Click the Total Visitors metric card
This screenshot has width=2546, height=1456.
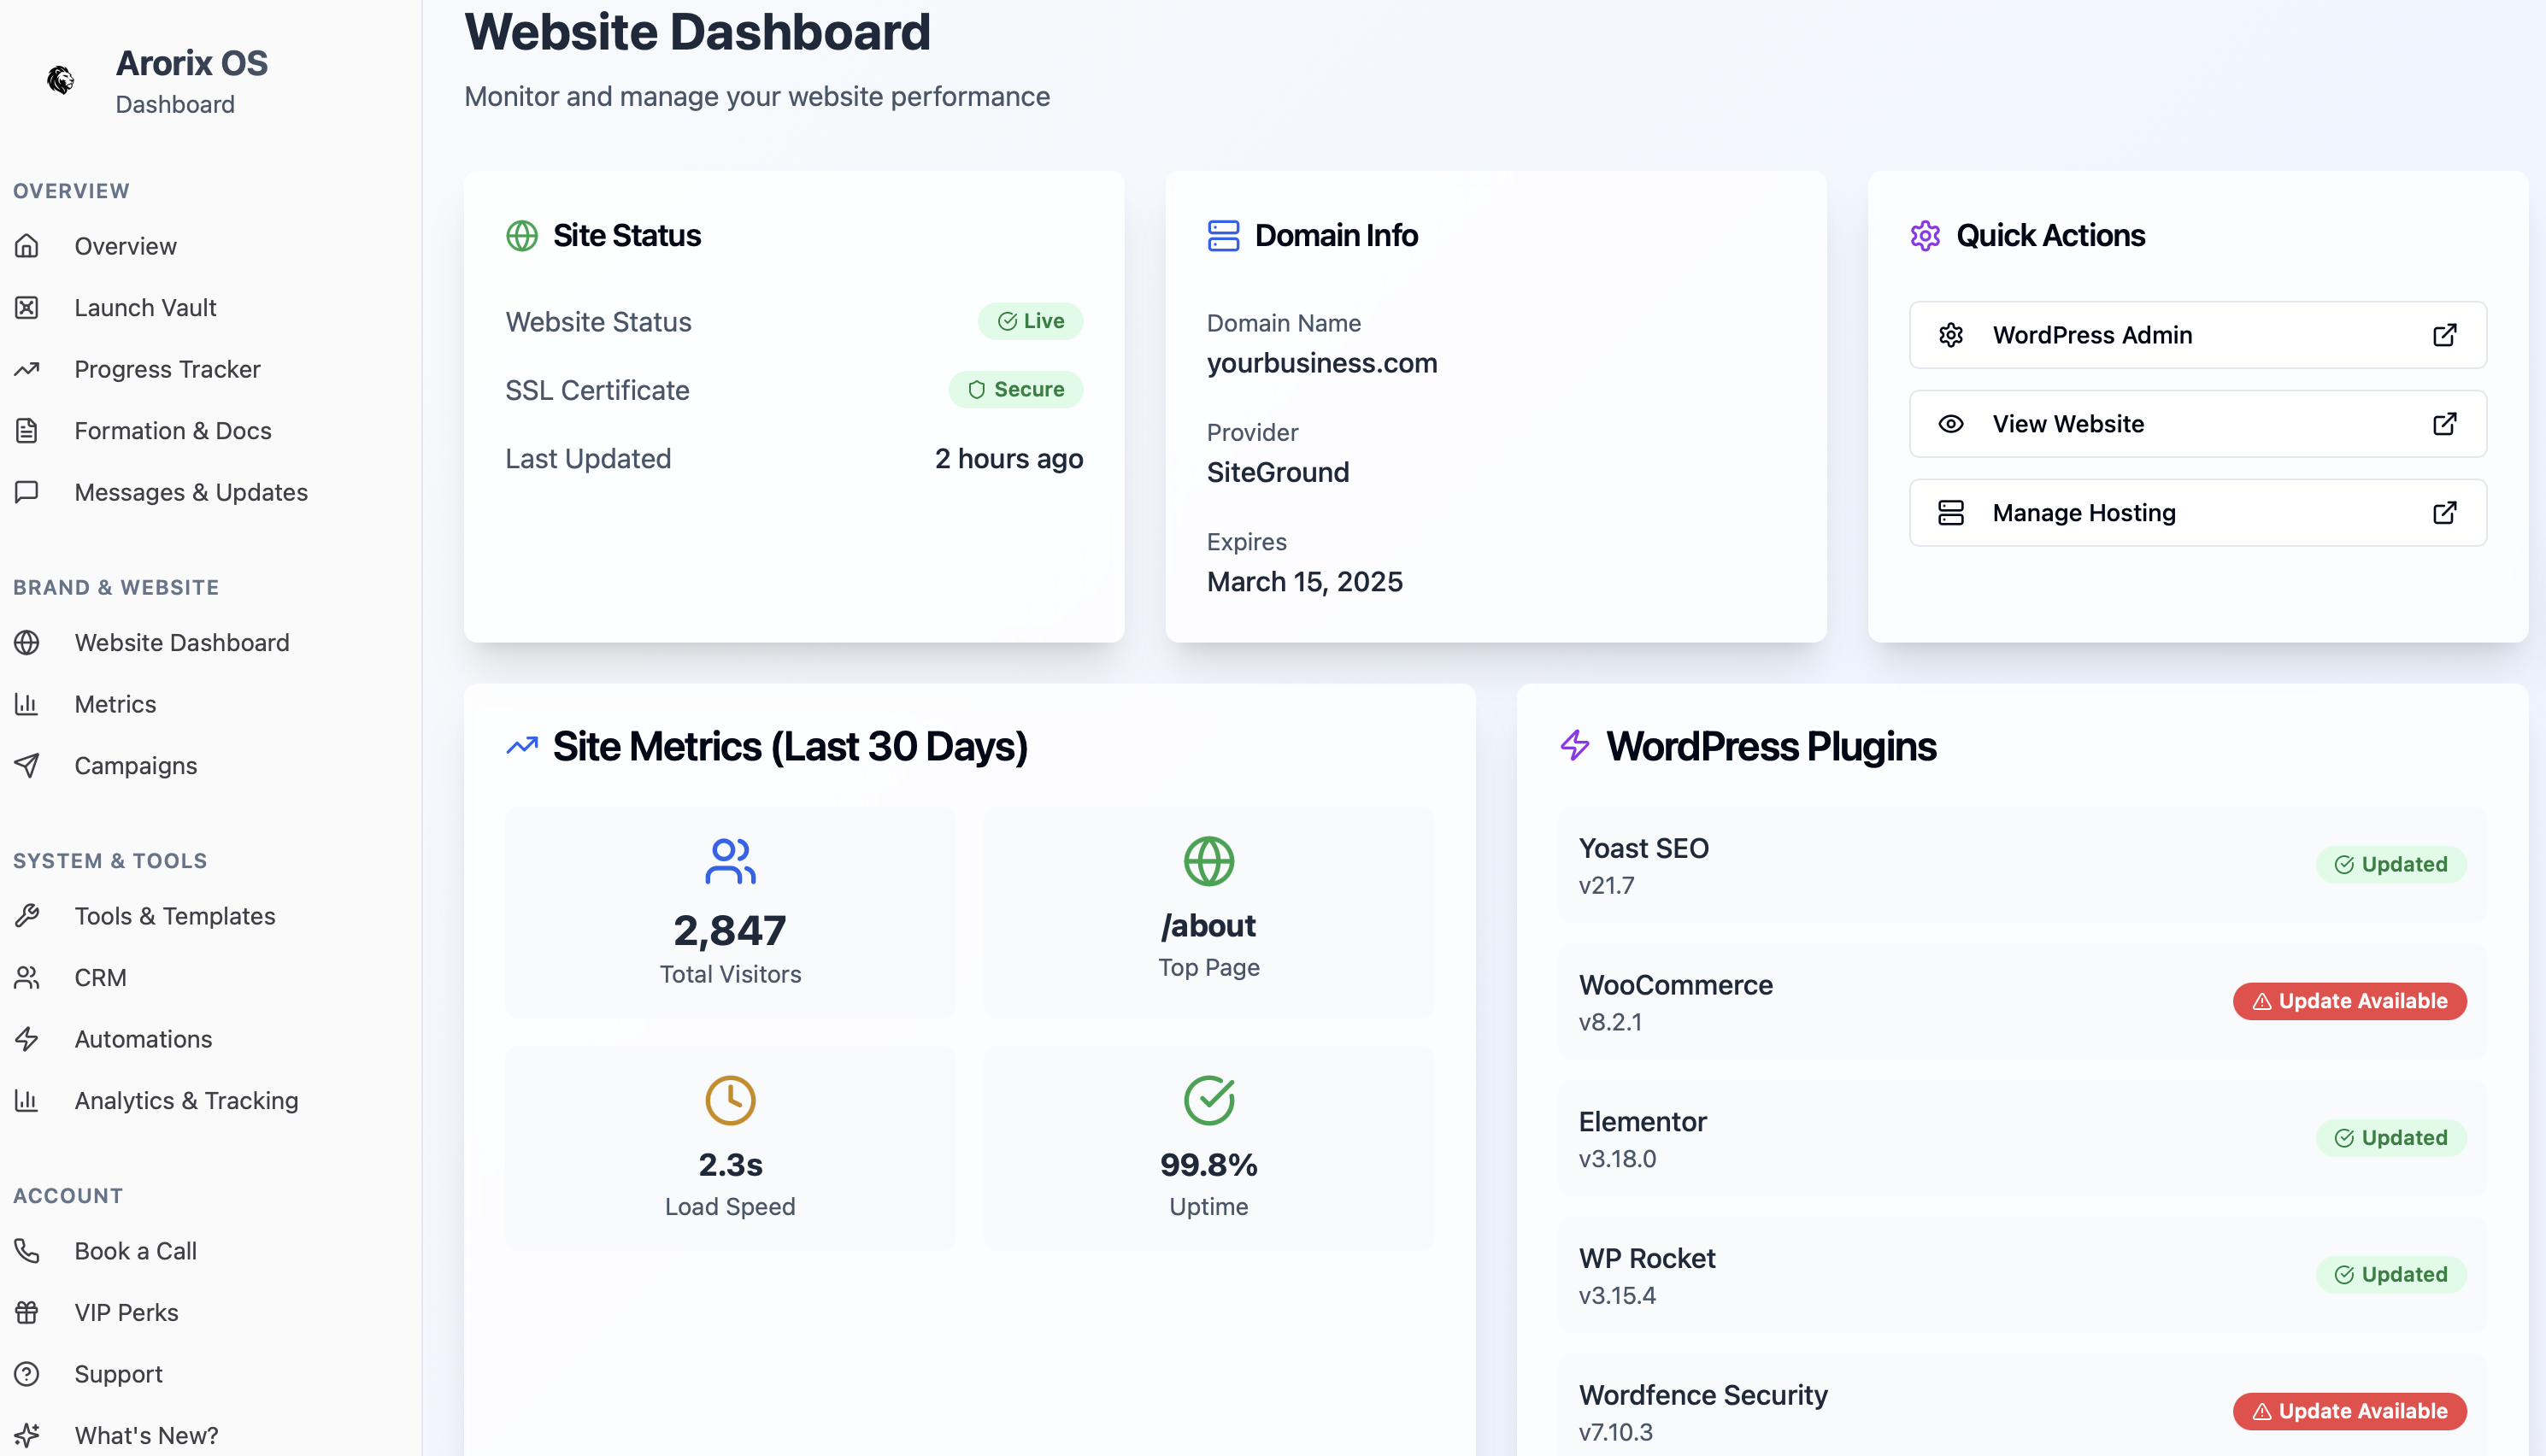pyautogui.click(x=730, y=912)
